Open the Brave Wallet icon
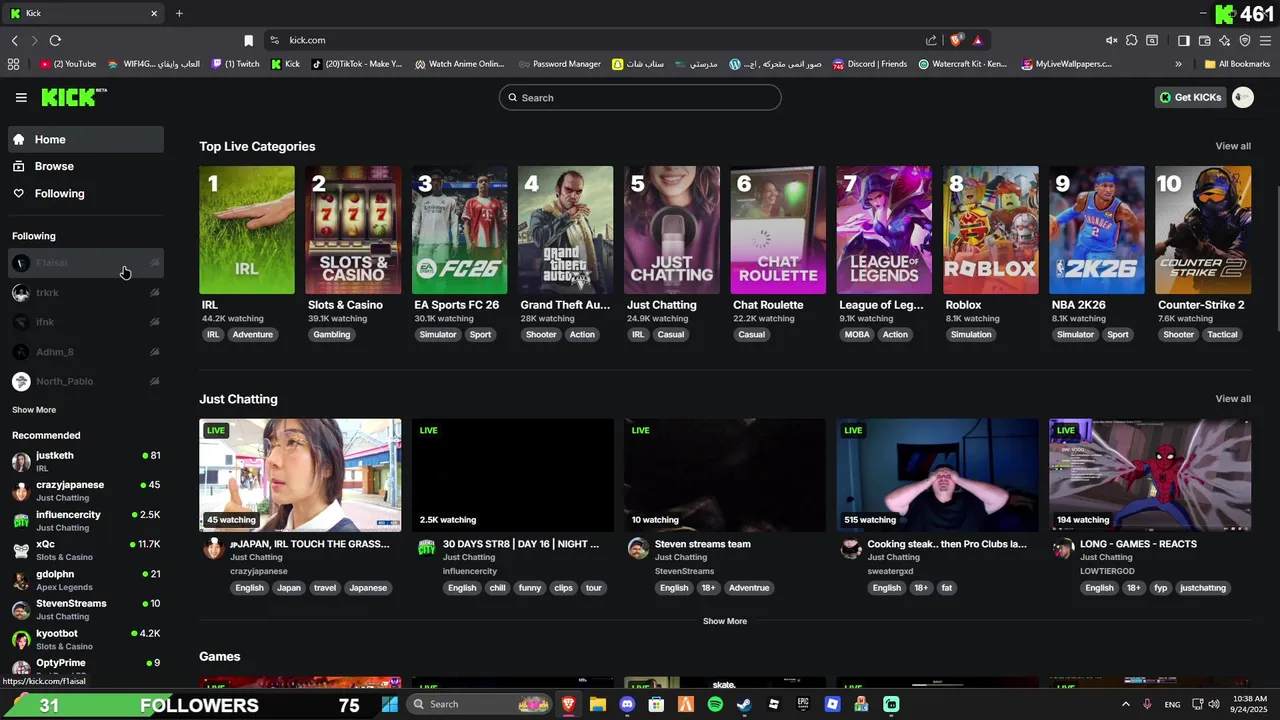Viewport: 1280px width, 720px height. click(1204, 40)
